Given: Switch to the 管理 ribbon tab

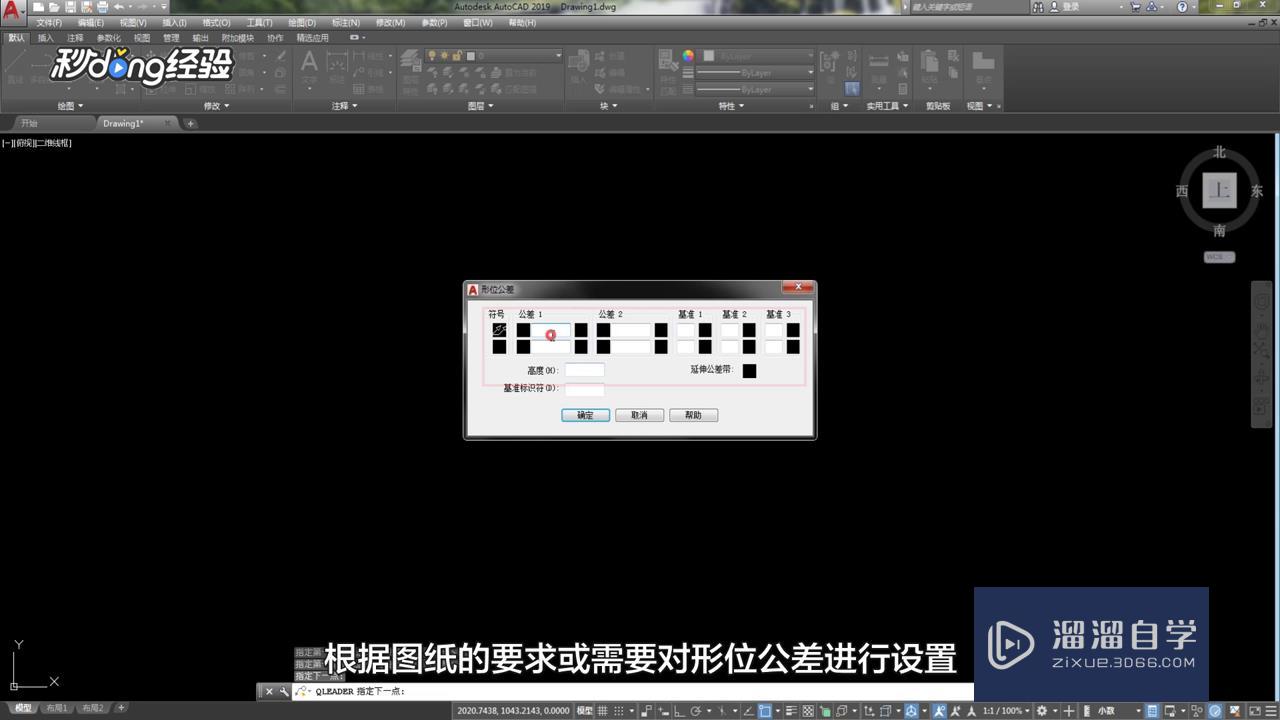Looking at the screenshot, I should 171,38.
